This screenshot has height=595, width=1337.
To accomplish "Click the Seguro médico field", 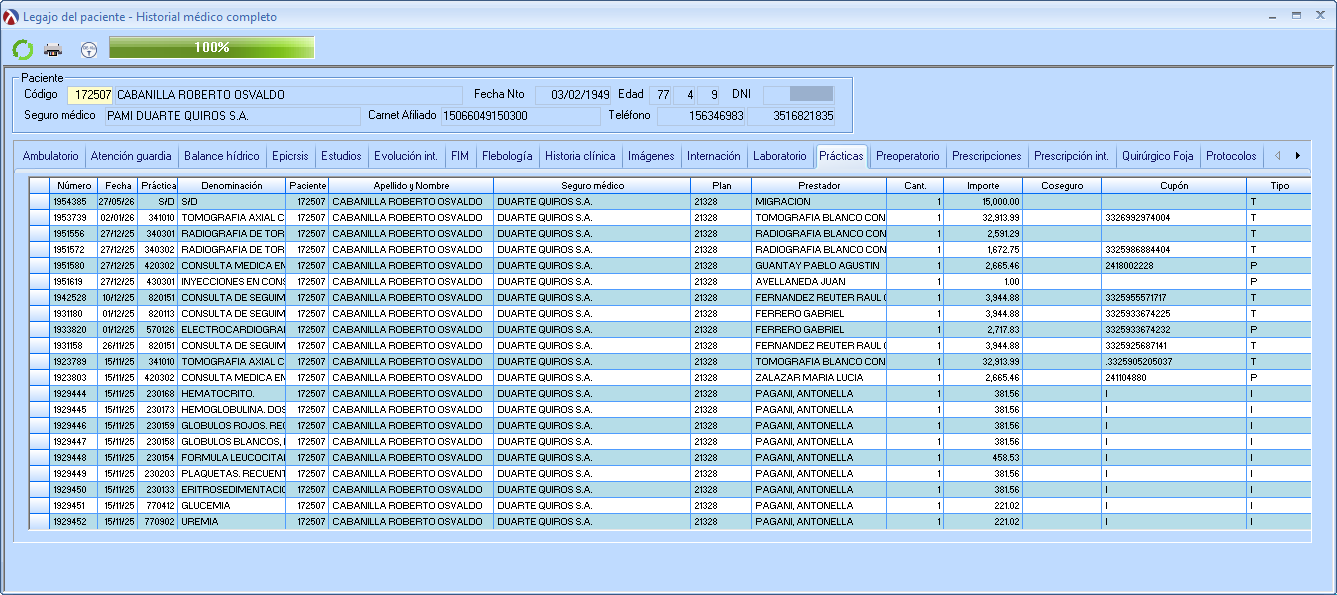I will [x=231, y=116].
